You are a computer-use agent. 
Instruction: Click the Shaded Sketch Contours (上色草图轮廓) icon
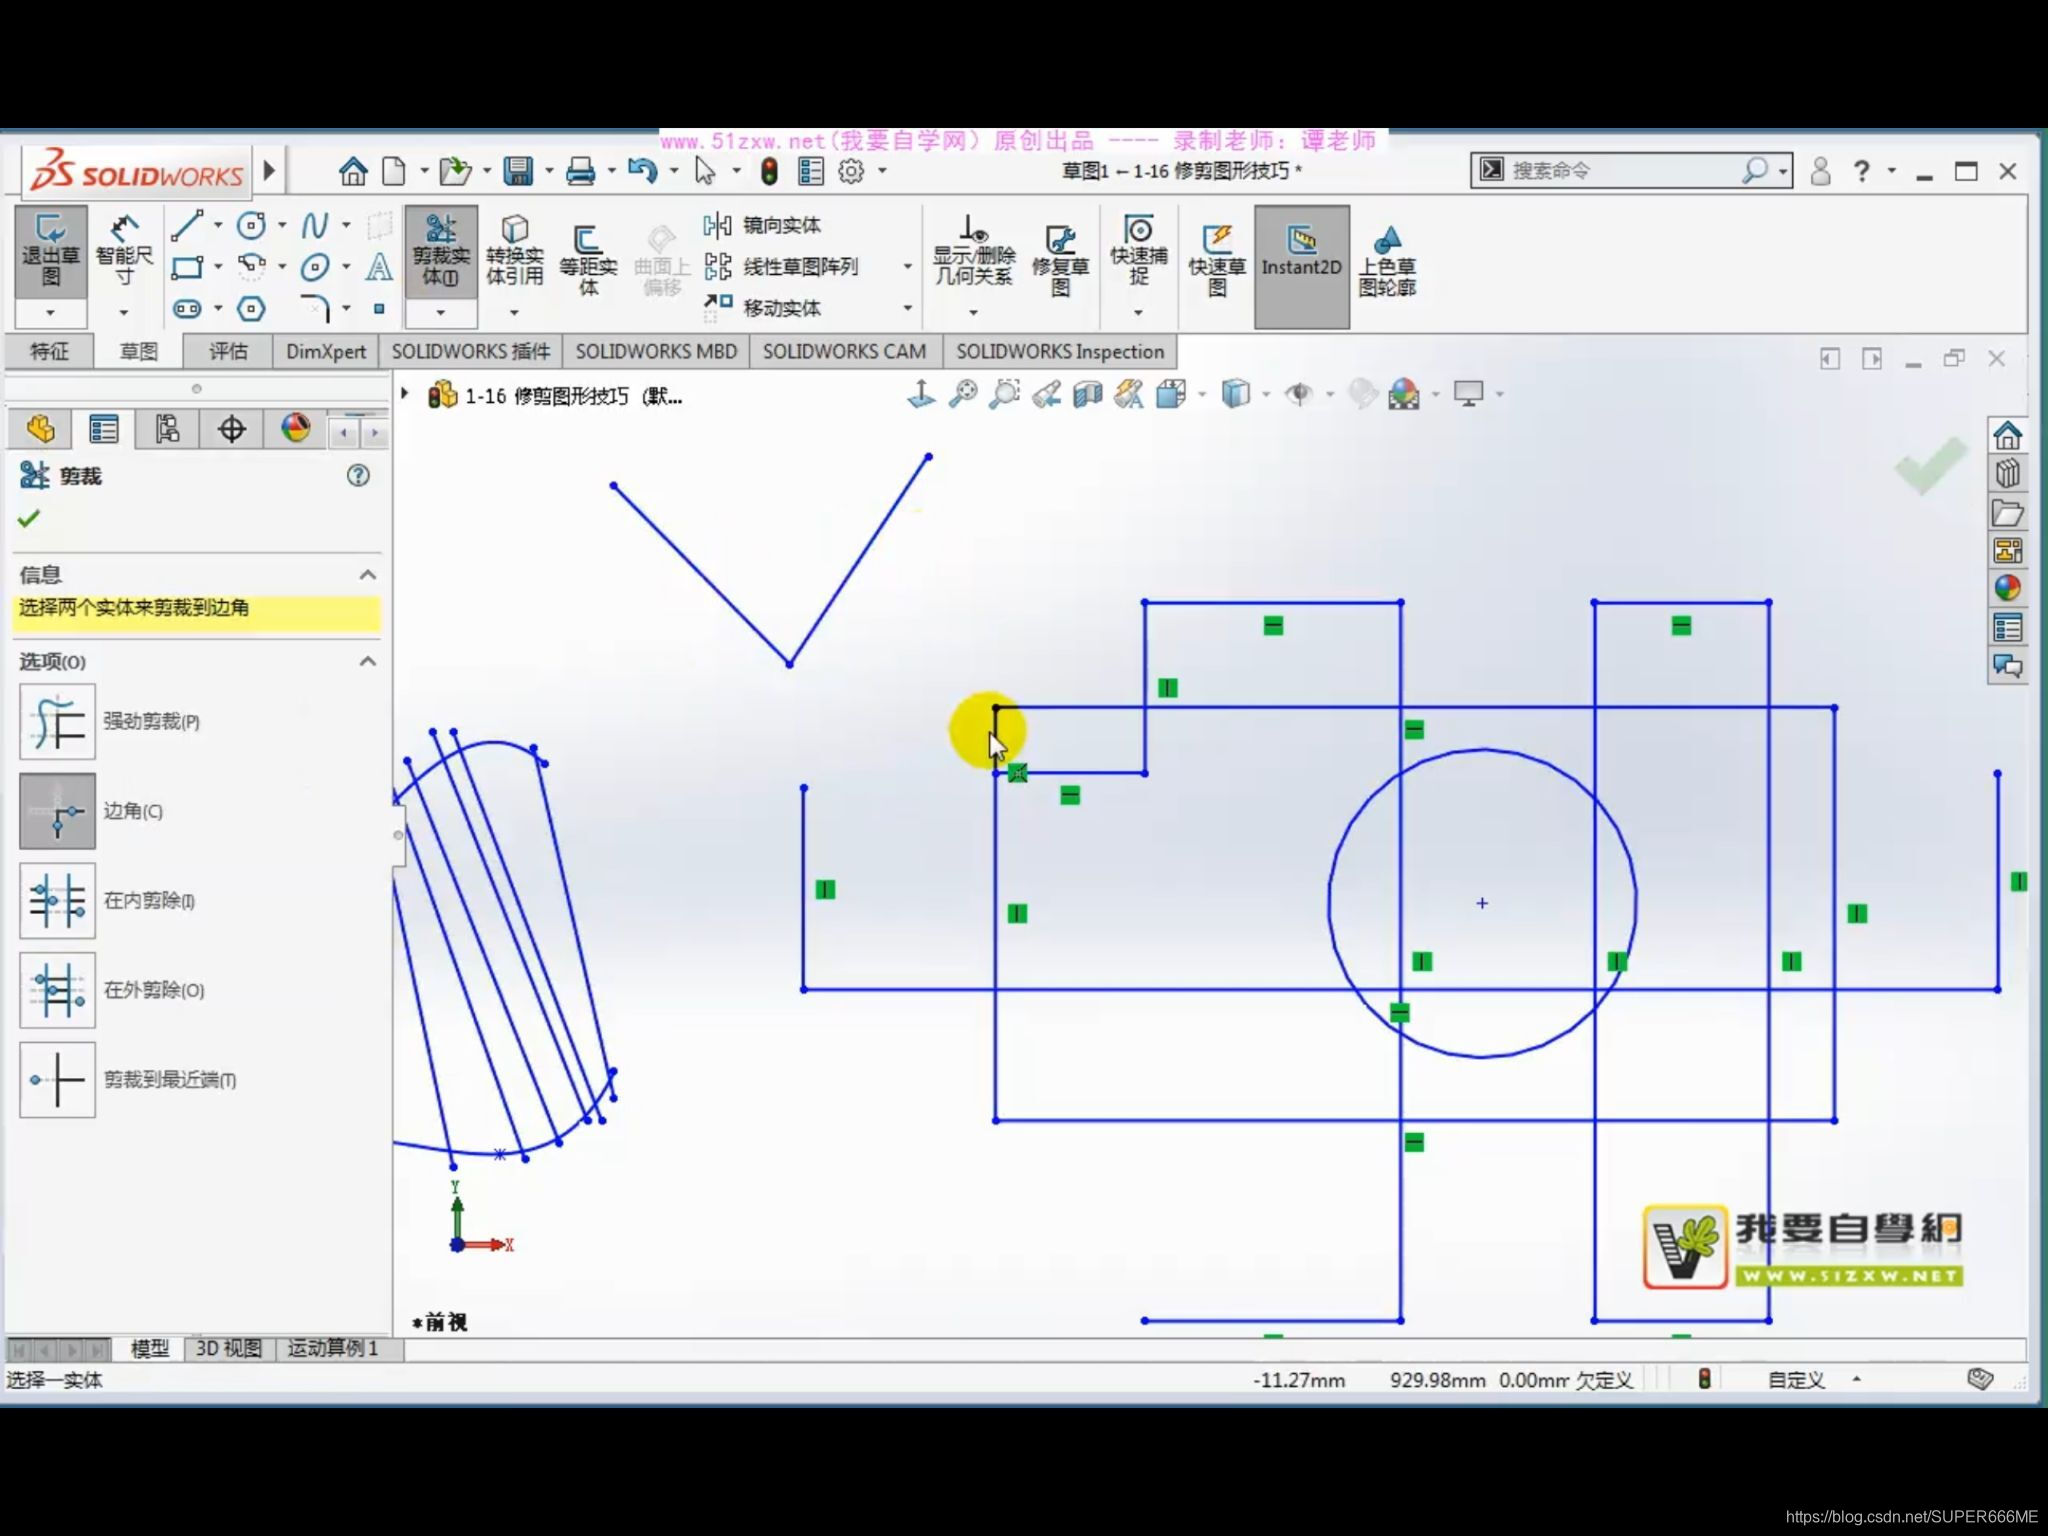pyautogui.click(x=1386, y=260)
